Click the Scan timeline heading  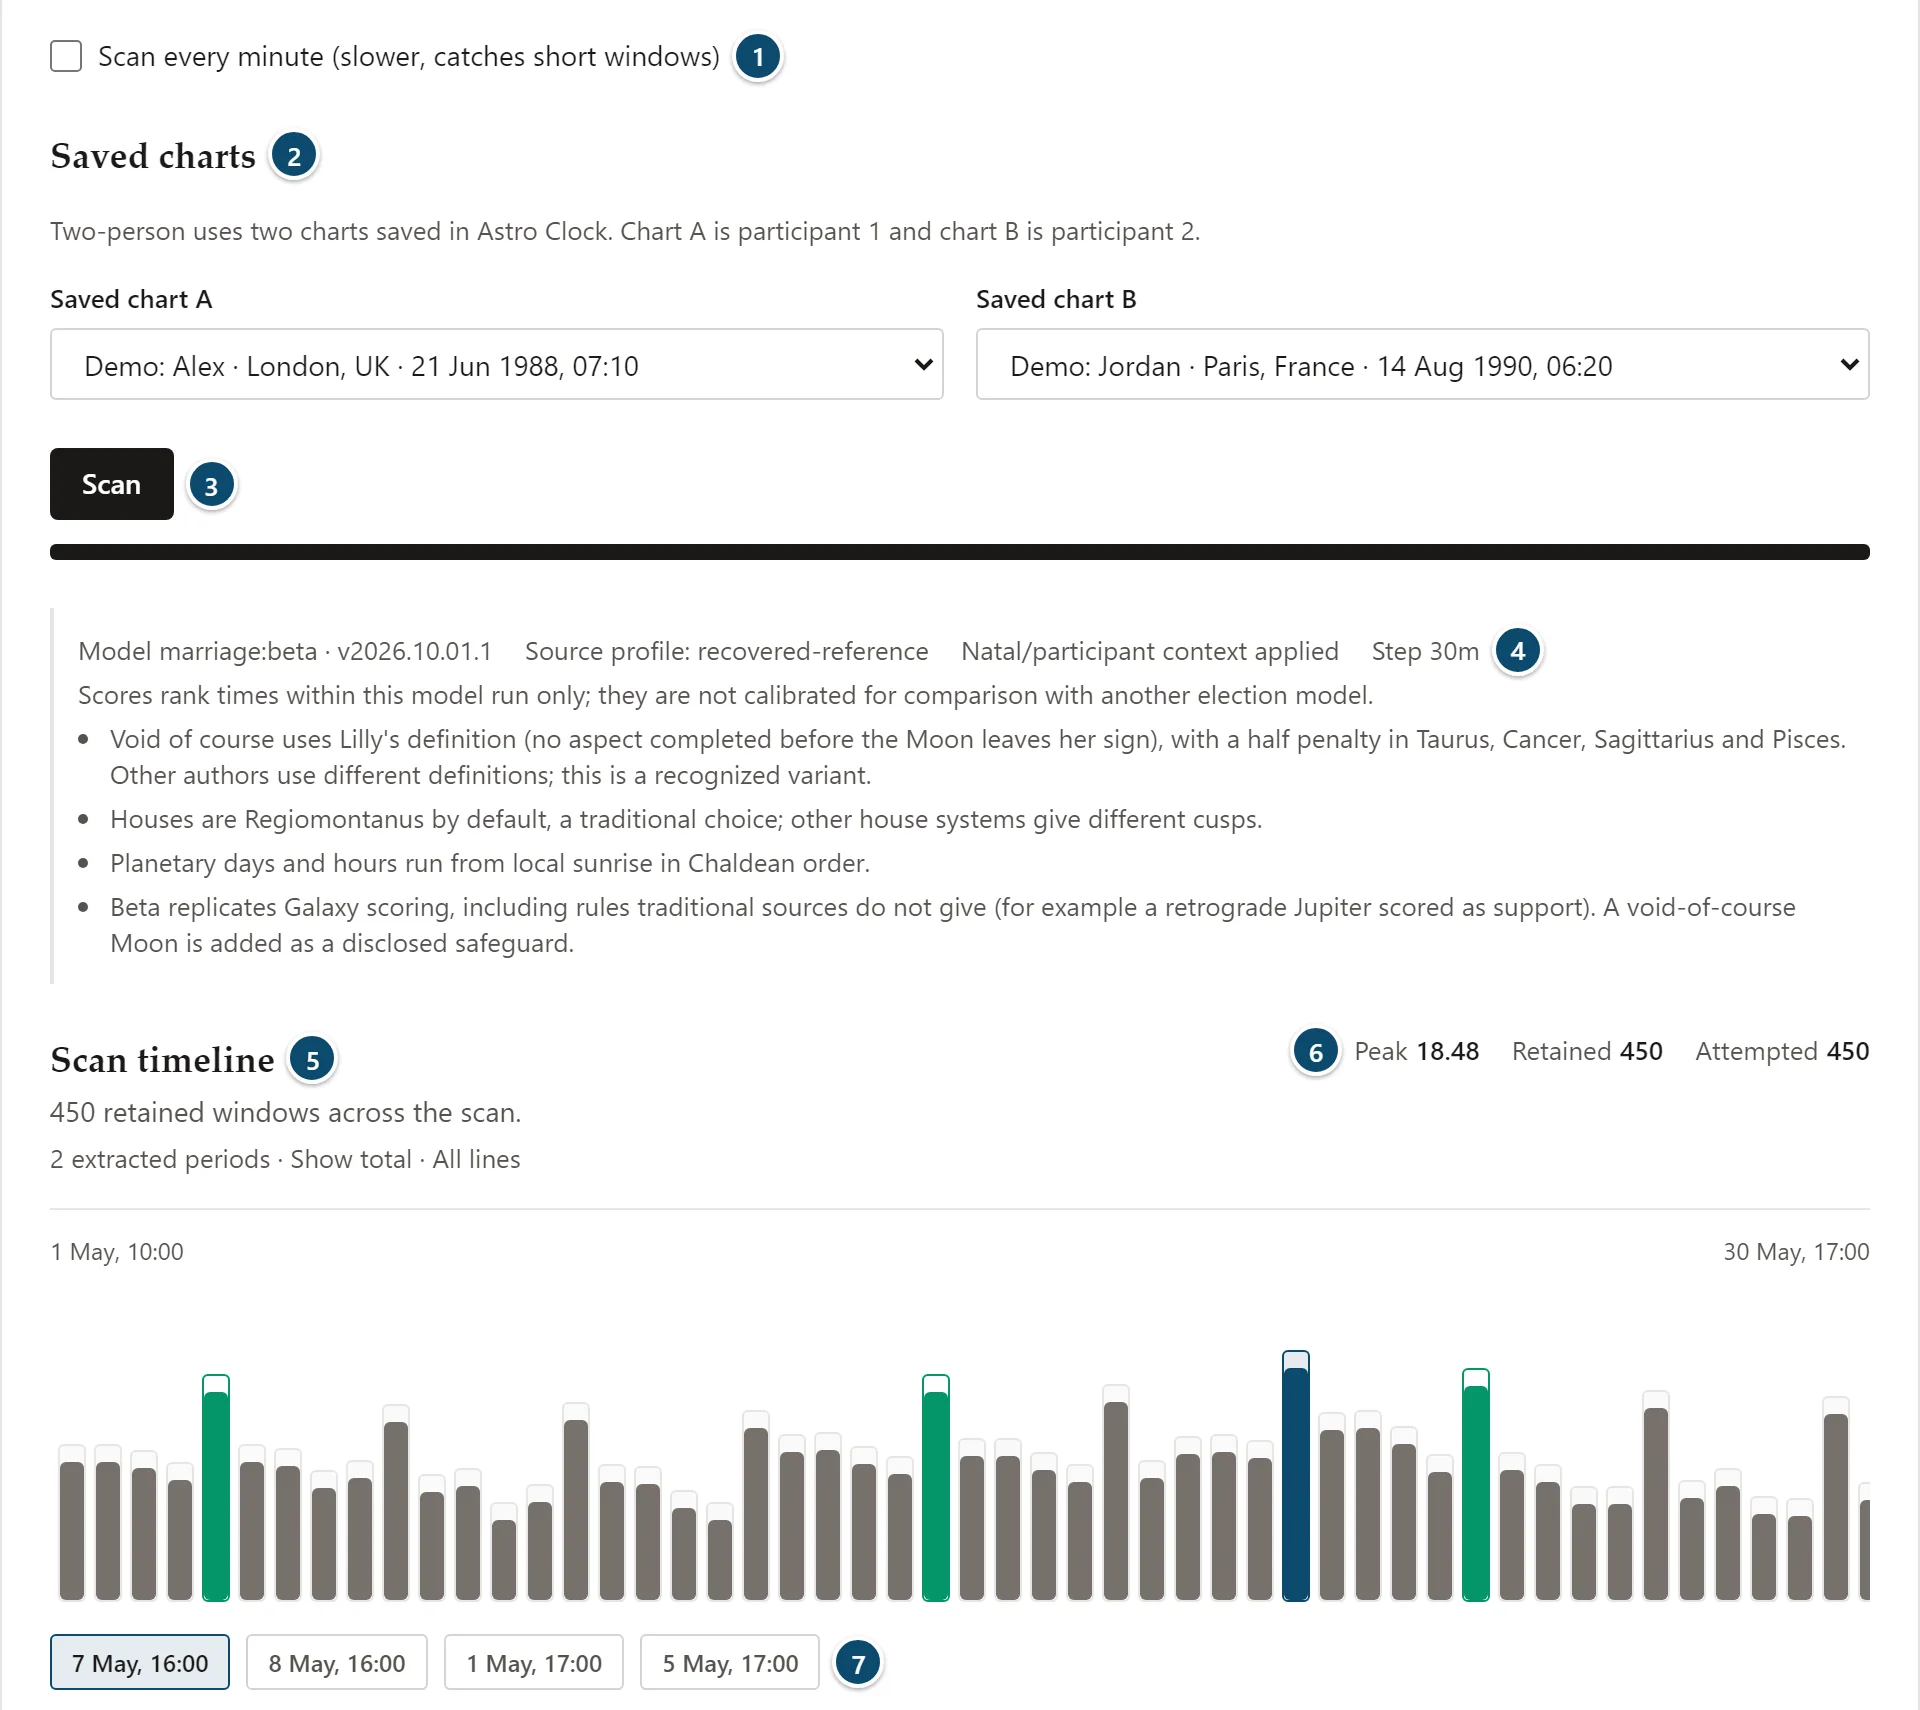163,1060
